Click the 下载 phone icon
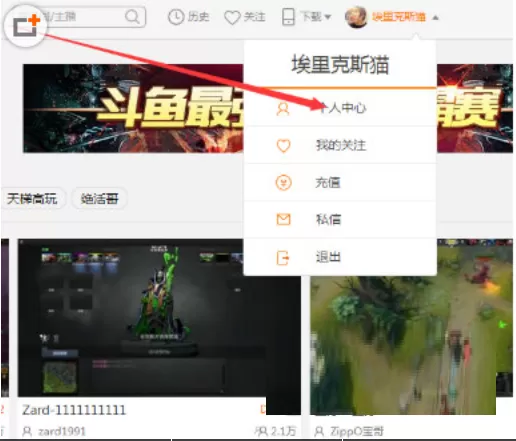 click(288, 17)
